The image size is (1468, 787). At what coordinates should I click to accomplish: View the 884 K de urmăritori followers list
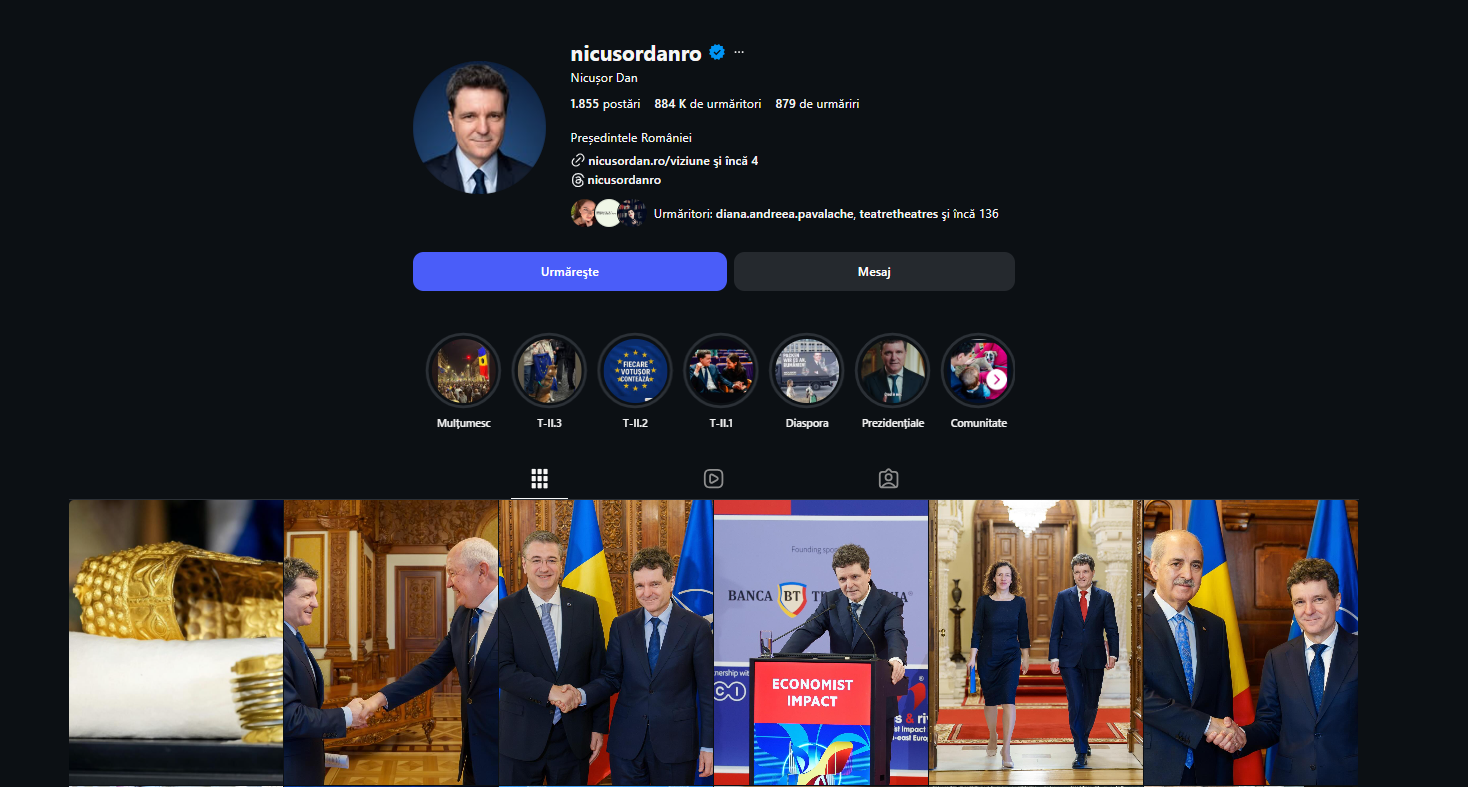pyautogui.click(x=708, y=104)
